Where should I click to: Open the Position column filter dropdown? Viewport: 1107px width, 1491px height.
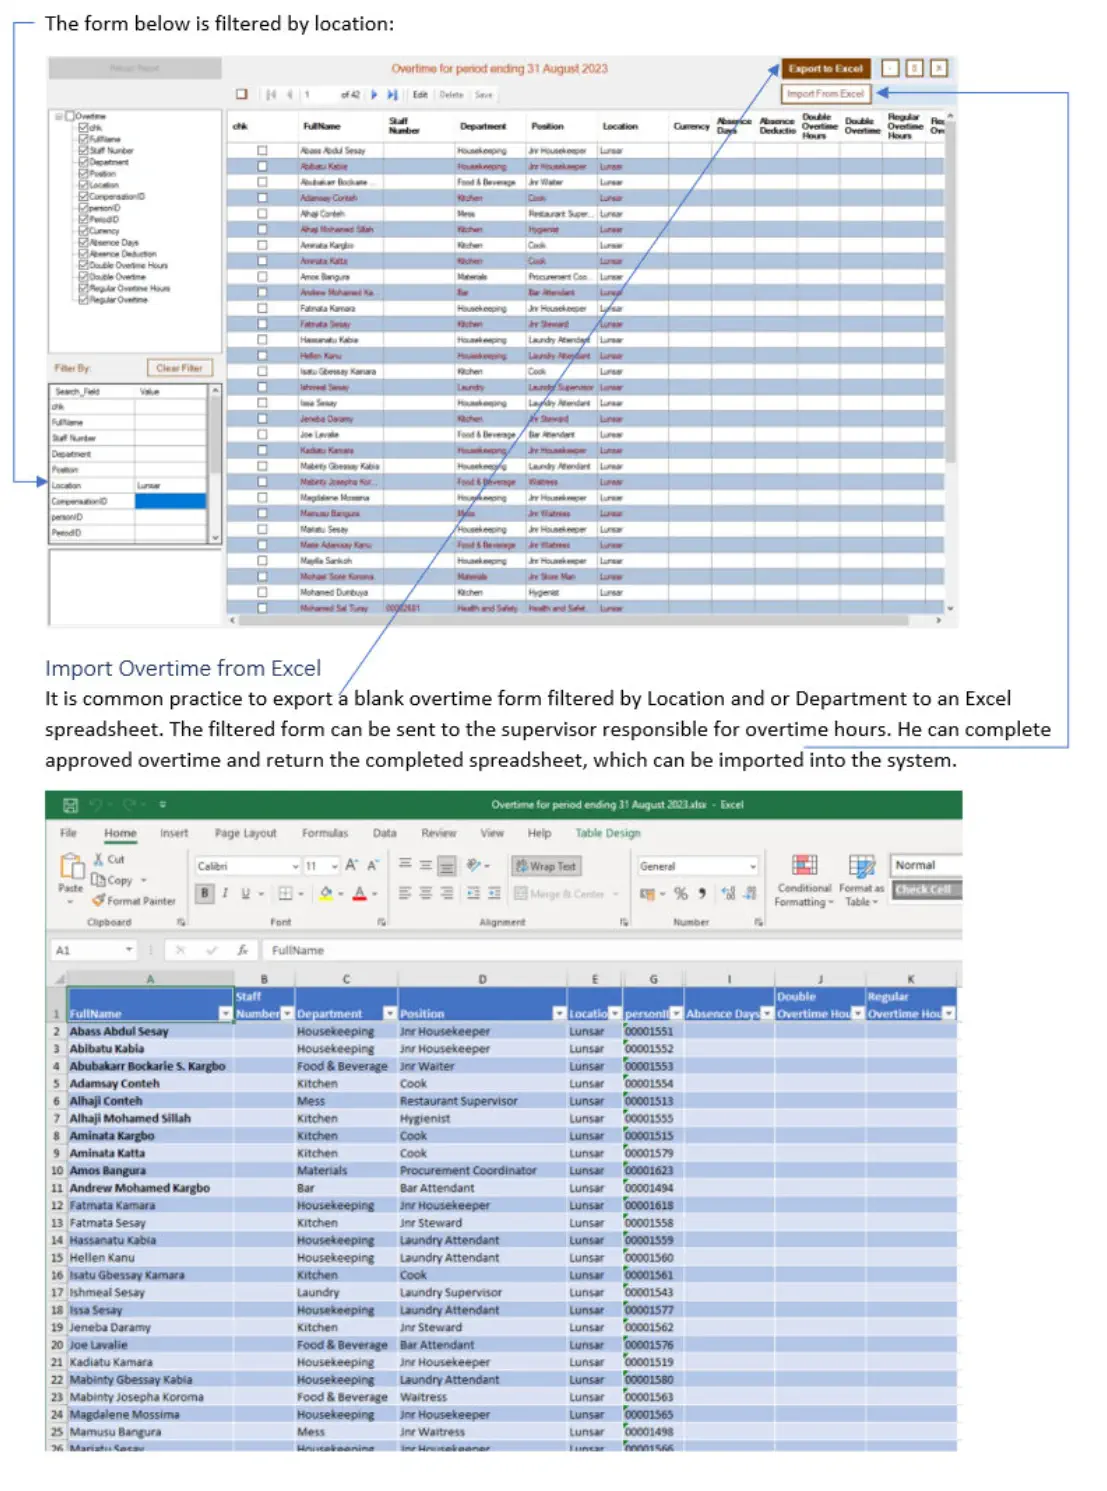pos(559,1014)
